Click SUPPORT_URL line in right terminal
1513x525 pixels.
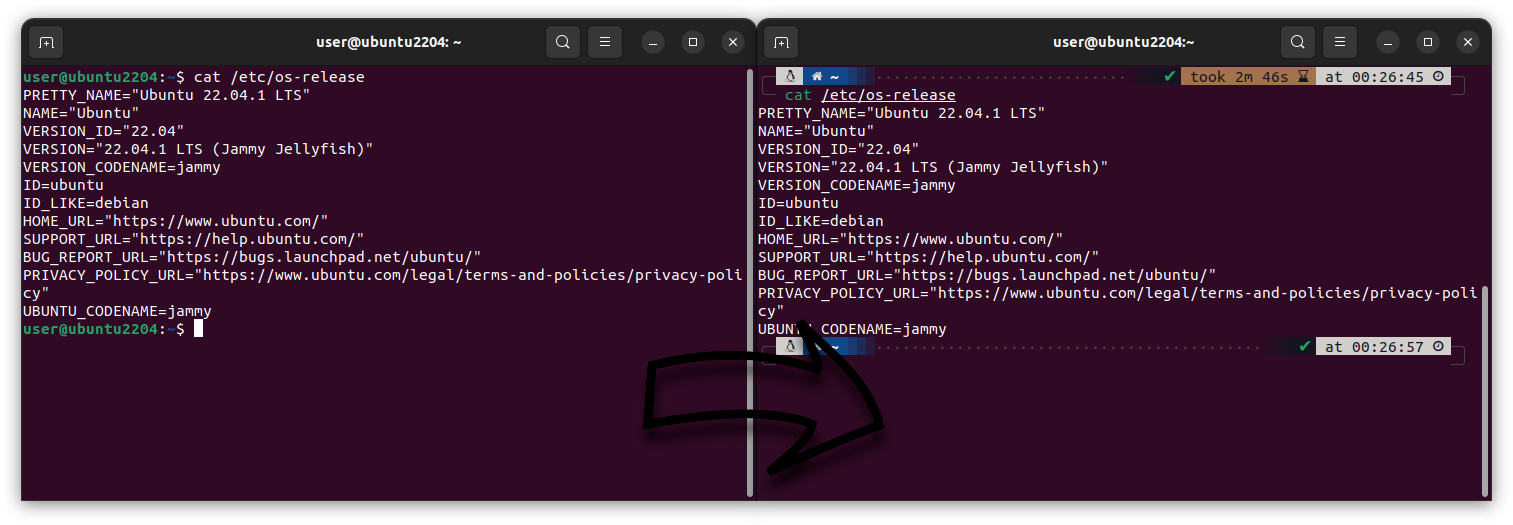pos(929,257)
